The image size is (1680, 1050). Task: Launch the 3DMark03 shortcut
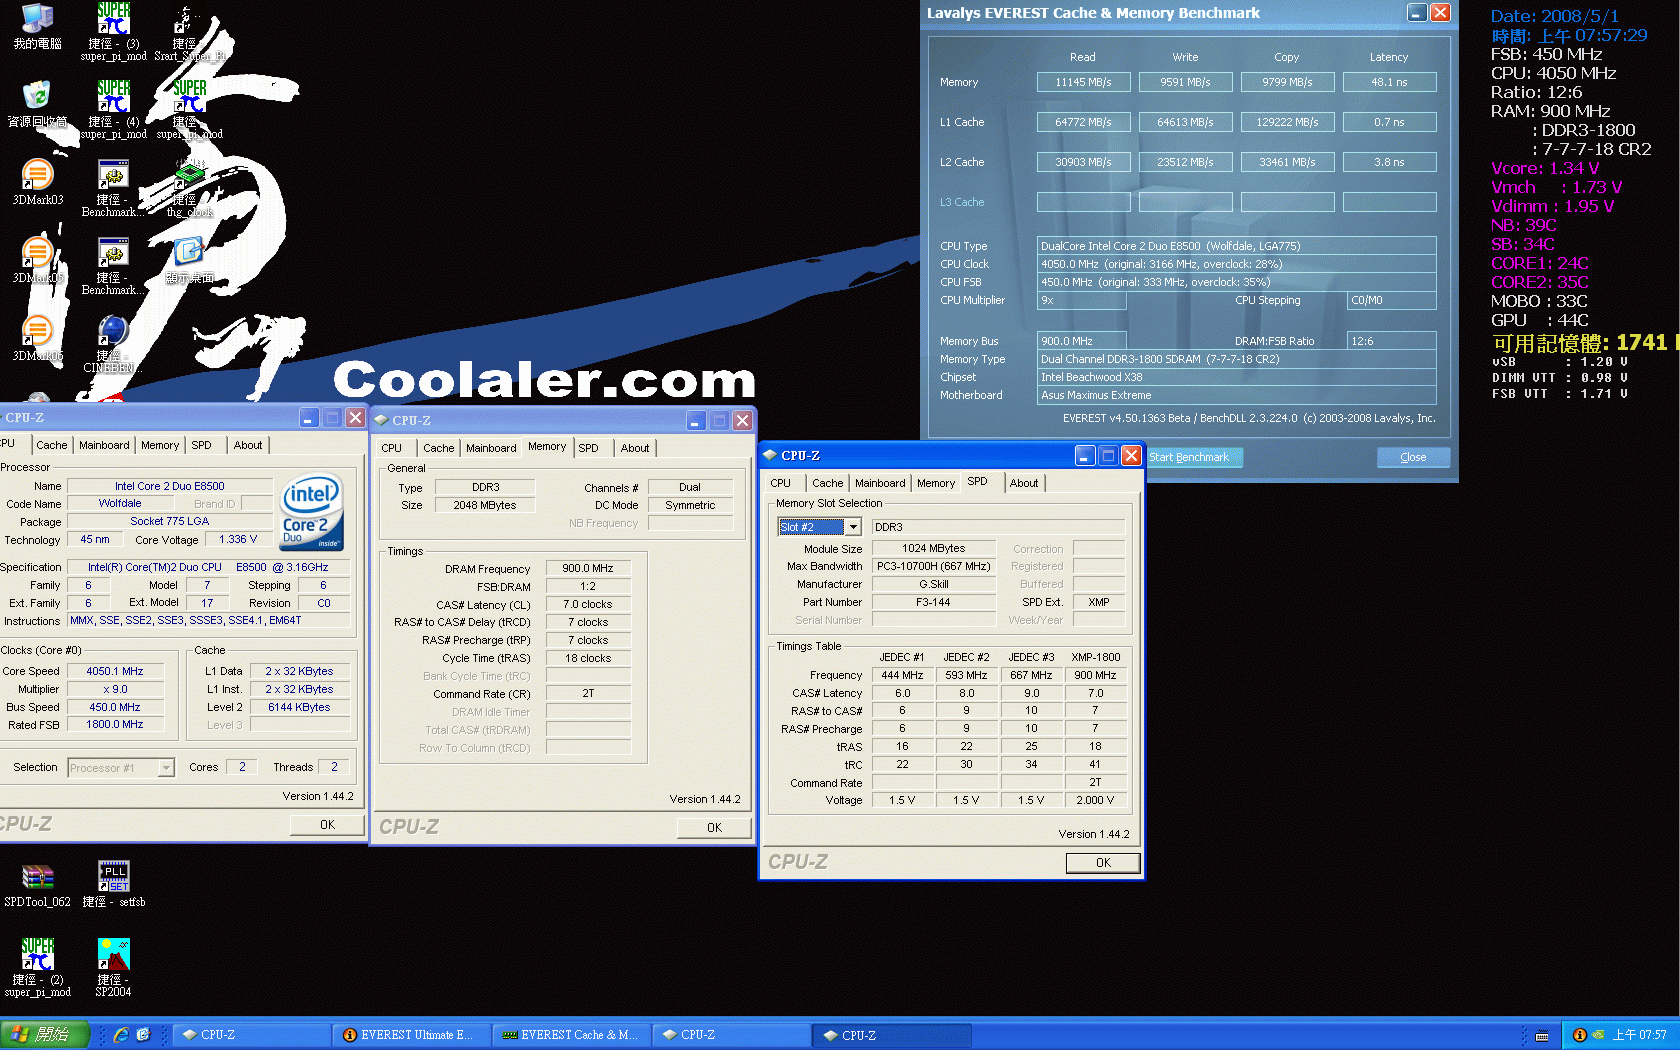pyautogui.click(x=37, y=182)
